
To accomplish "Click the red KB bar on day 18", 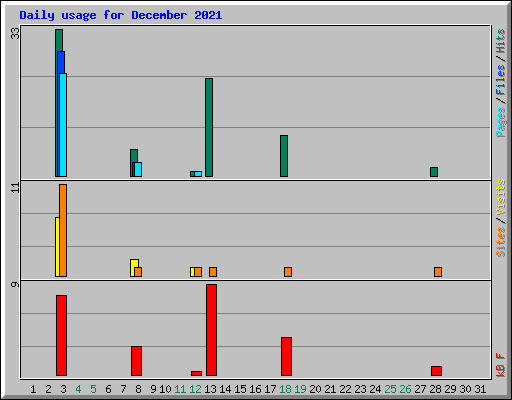I will 286,356.
